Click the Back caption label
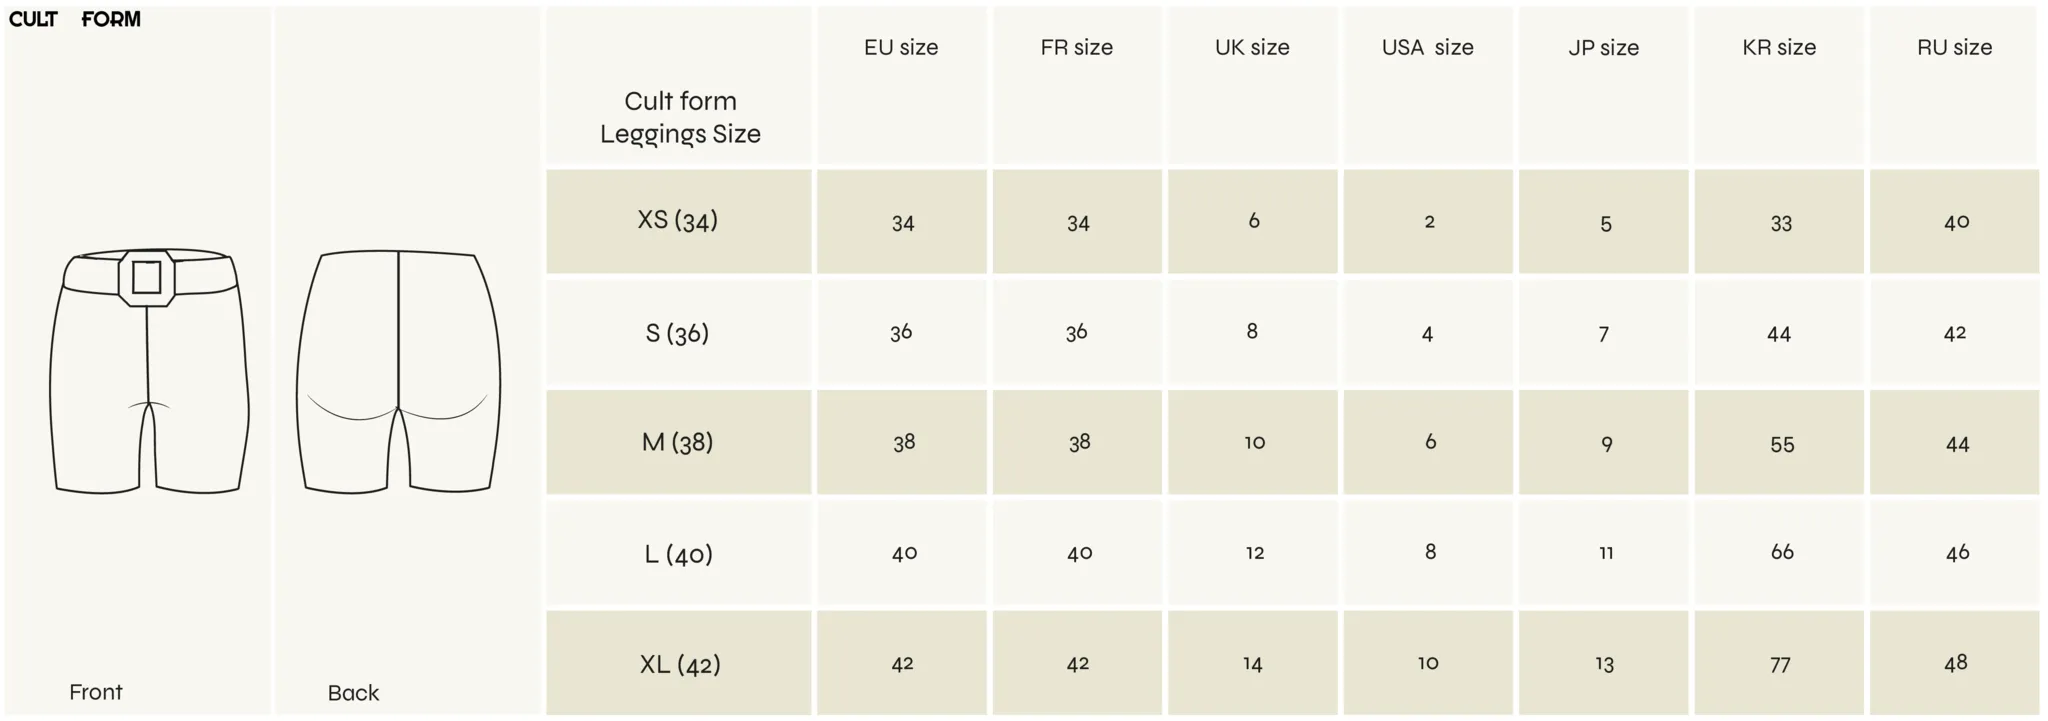The width and height of the screenshot is (2048, 721). [x=353, y=693]
